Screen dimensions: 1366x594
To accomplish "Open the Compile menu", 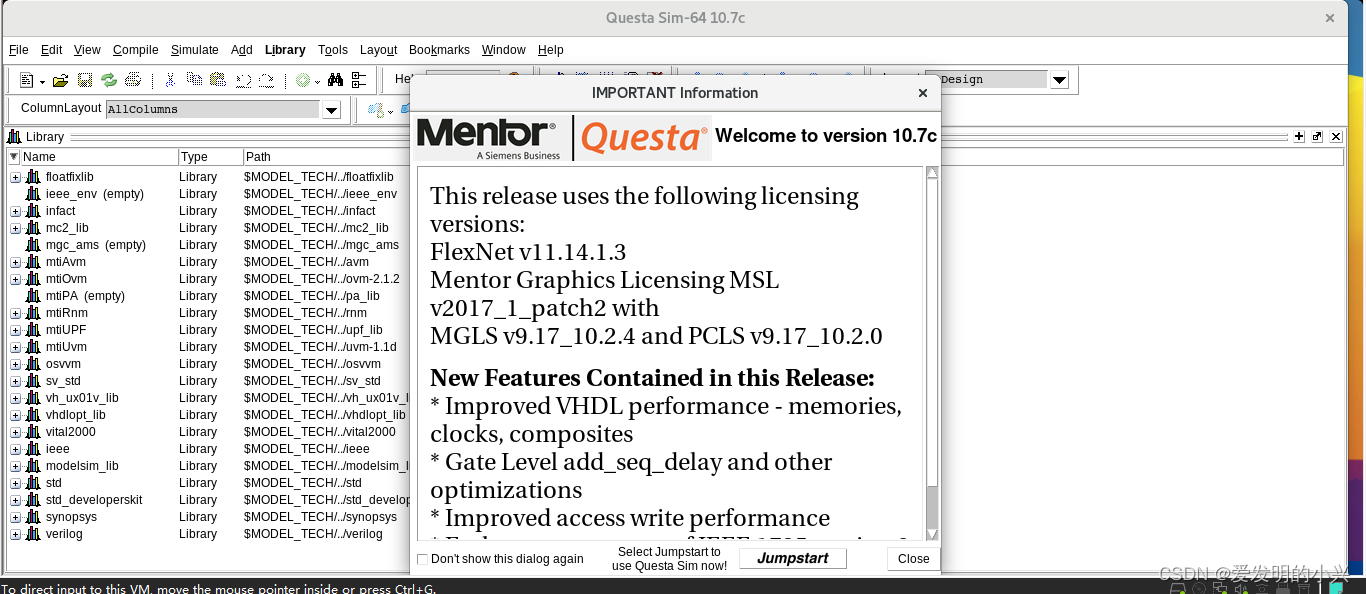I will [135, 50].
